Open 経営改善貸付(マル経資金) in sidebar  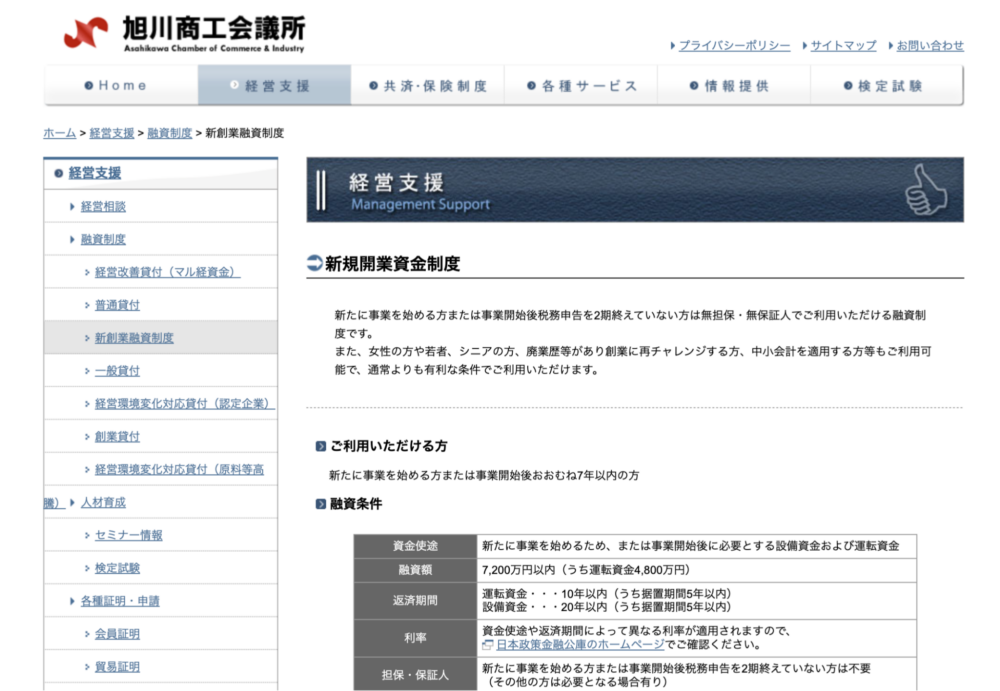pyautogui.click(x=167, y=272)
